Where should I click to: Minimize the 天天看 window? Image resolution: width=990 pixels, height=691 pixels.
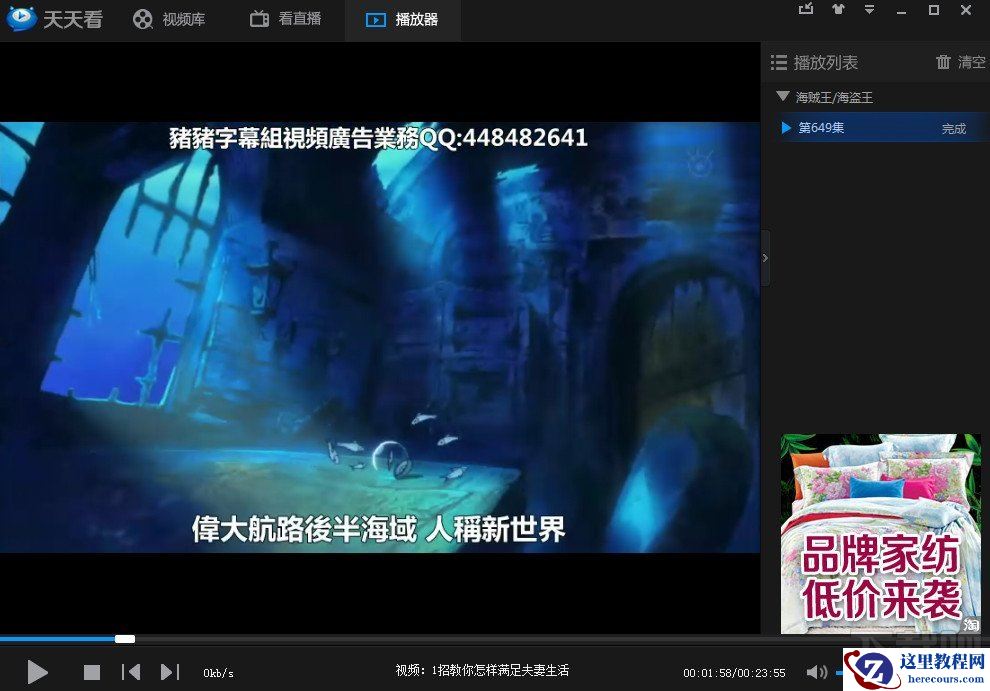click(902, 11)
